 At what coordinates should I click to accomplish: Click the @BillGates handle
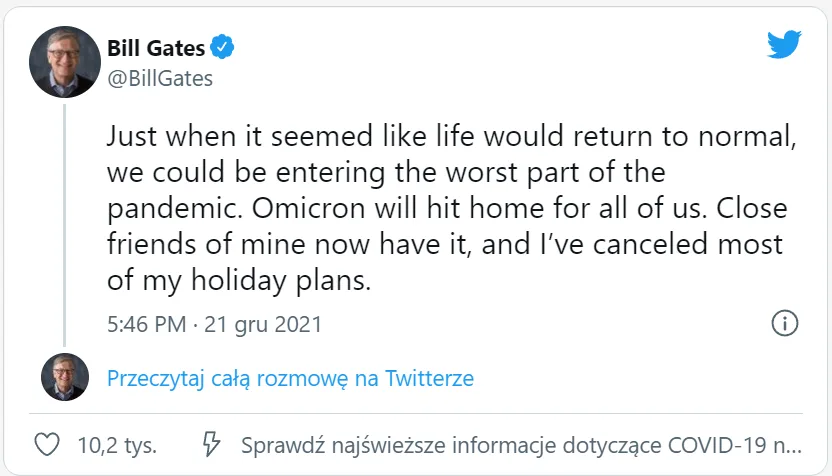coord(160,78)
